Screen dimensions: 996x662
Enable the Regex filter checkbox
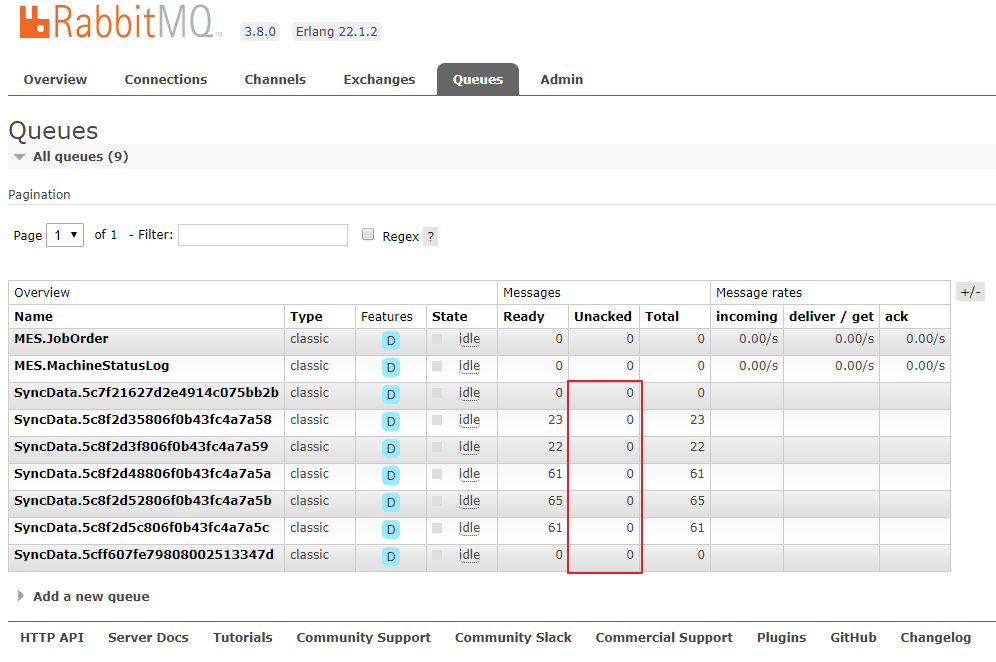pyautogui.click(x=368, y=234)
